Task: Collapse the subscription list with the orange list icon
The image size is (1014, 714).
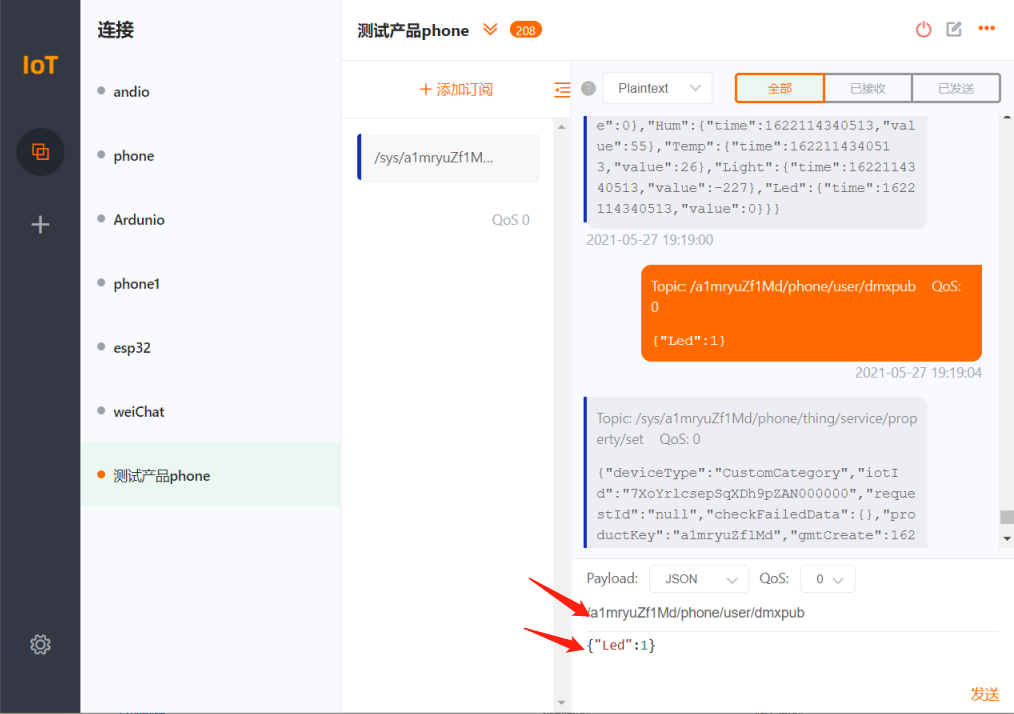Action: coord(562,90)
